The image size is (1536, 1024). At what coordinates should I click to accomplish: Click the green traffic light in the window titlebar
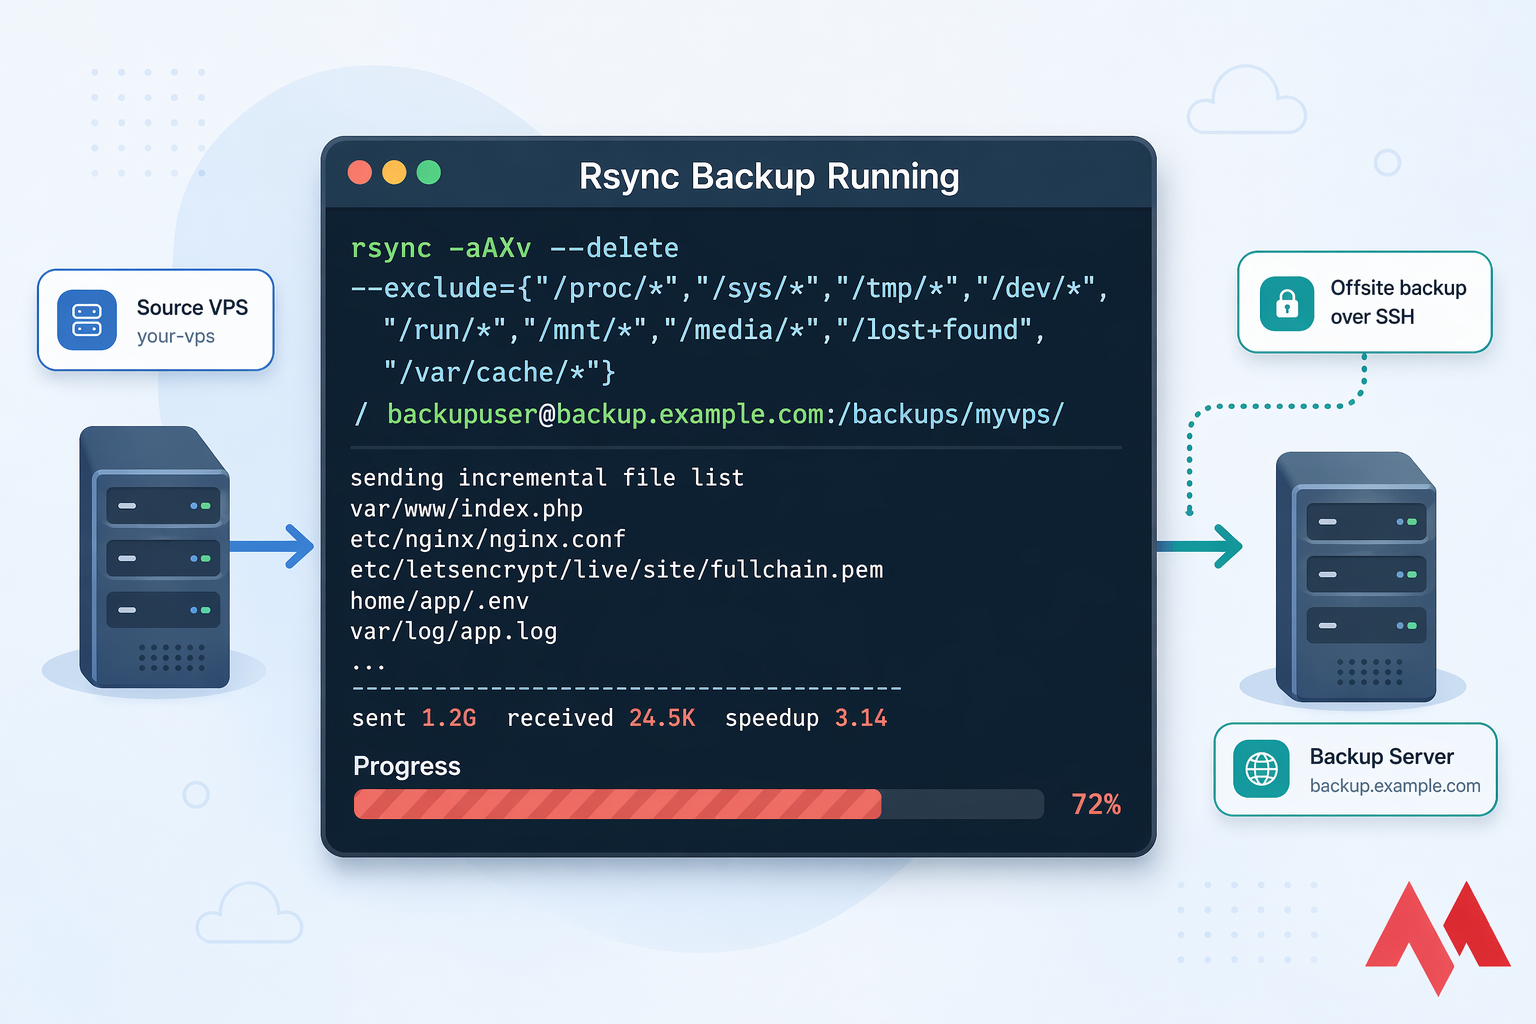click(428, 172)
